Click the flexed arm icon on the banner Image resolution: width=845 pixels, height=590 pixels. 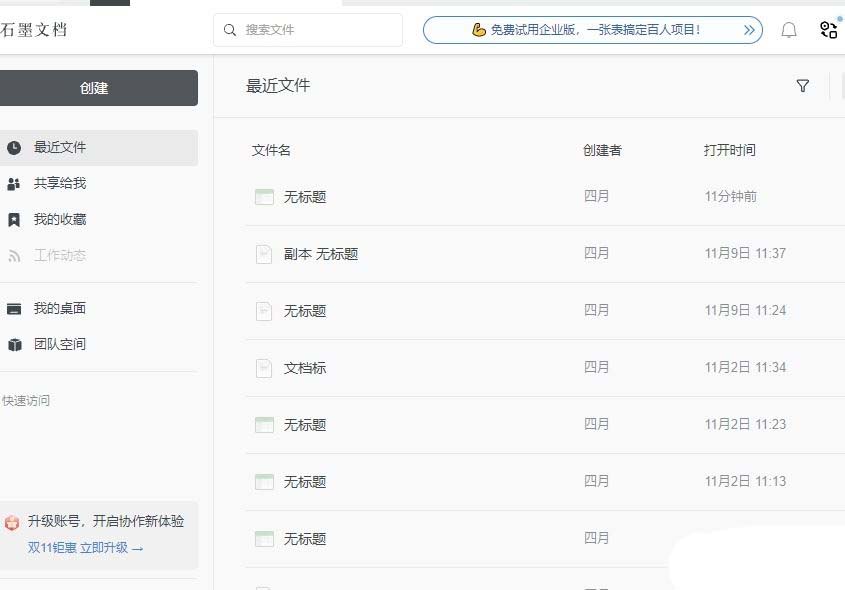tap(479, 30)
